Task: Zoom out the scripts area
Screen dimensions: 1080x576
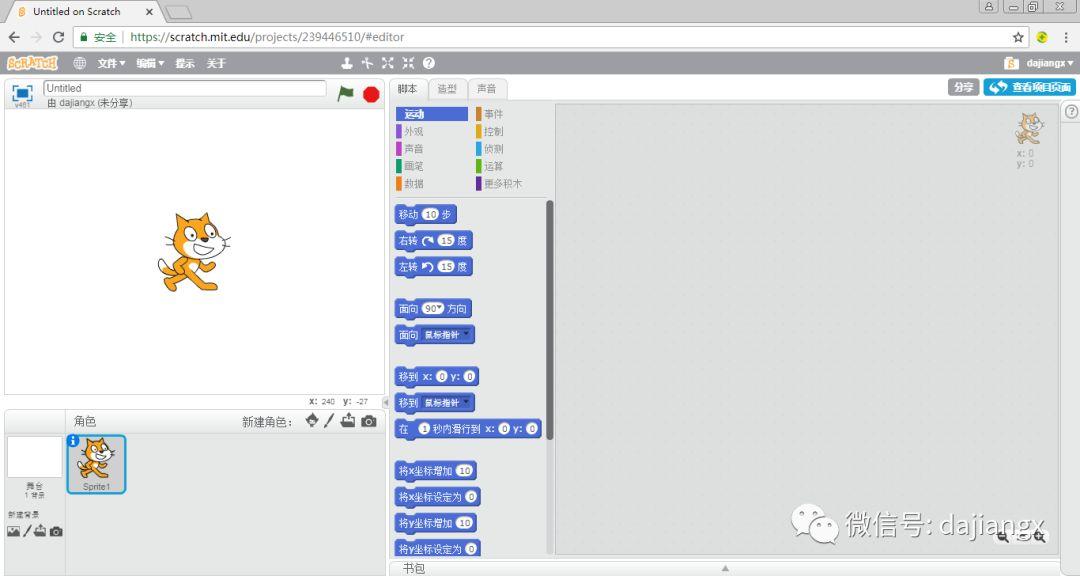Action: pos(1002,536)
